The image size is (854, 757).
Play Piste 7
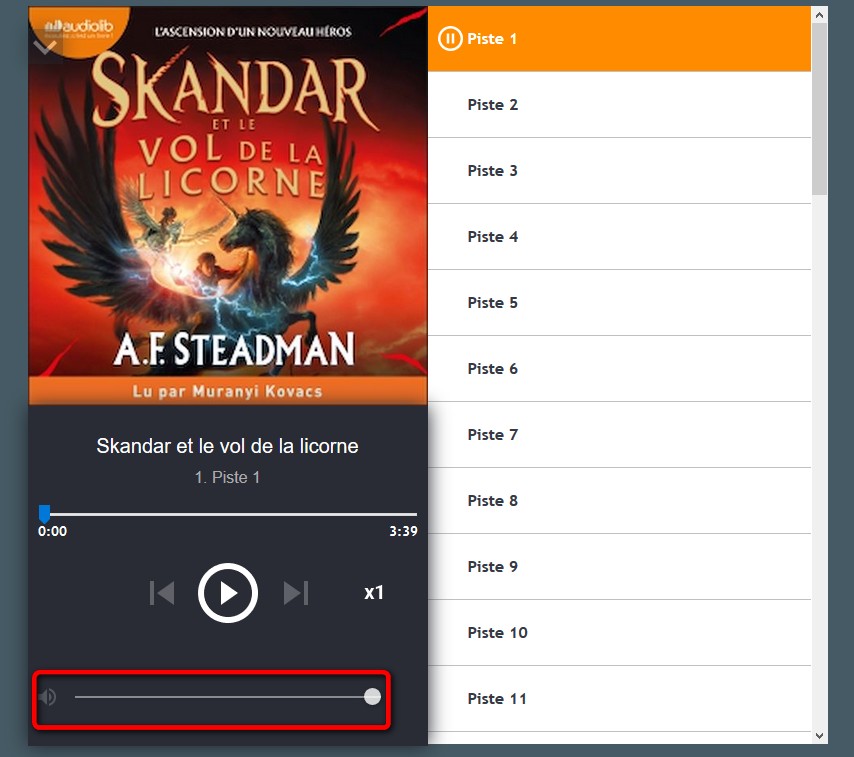(x=619, y=435)
